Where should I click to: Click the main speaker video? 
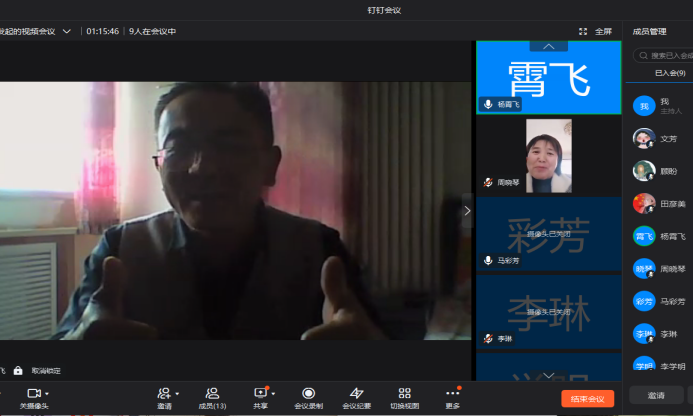point(235,211)
